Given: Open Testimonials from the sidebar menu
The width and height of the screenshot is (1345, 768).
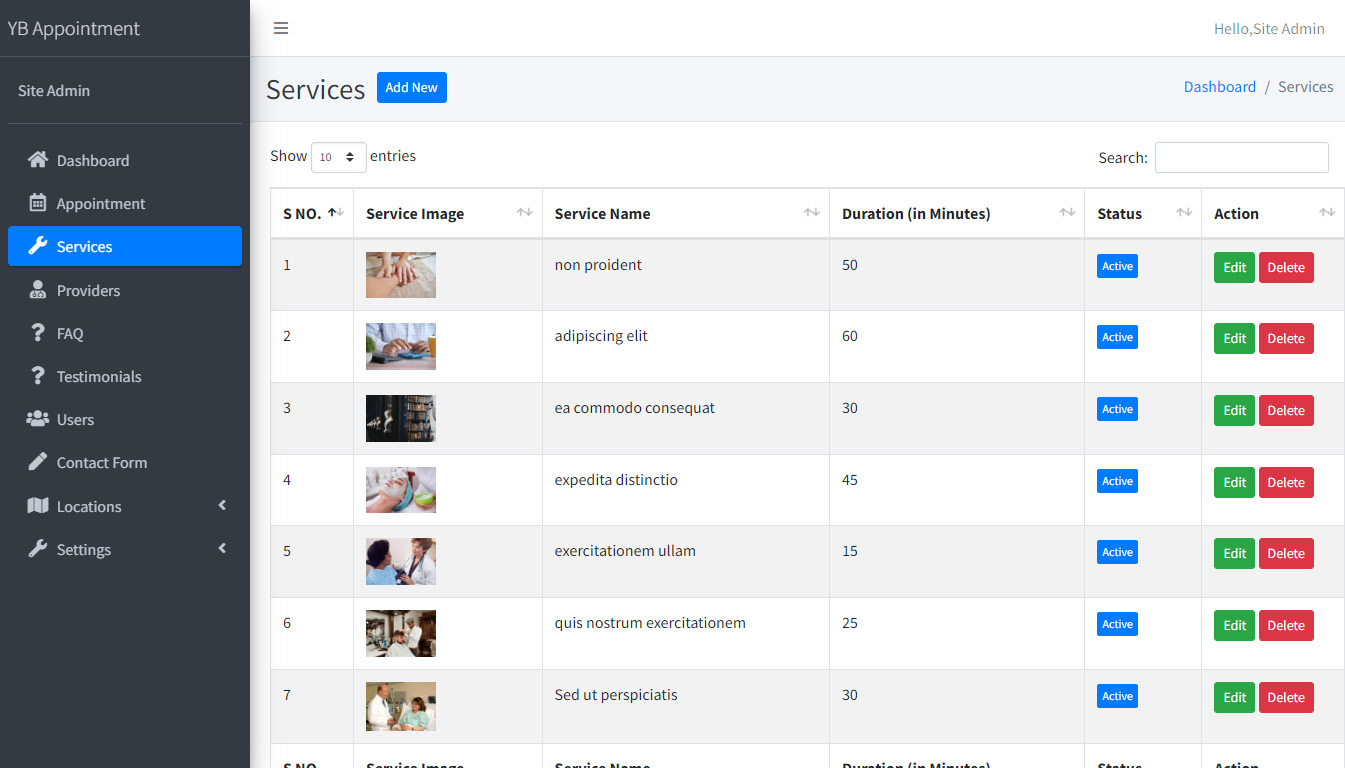Looking at the screenshot, I should click(99, 376).
